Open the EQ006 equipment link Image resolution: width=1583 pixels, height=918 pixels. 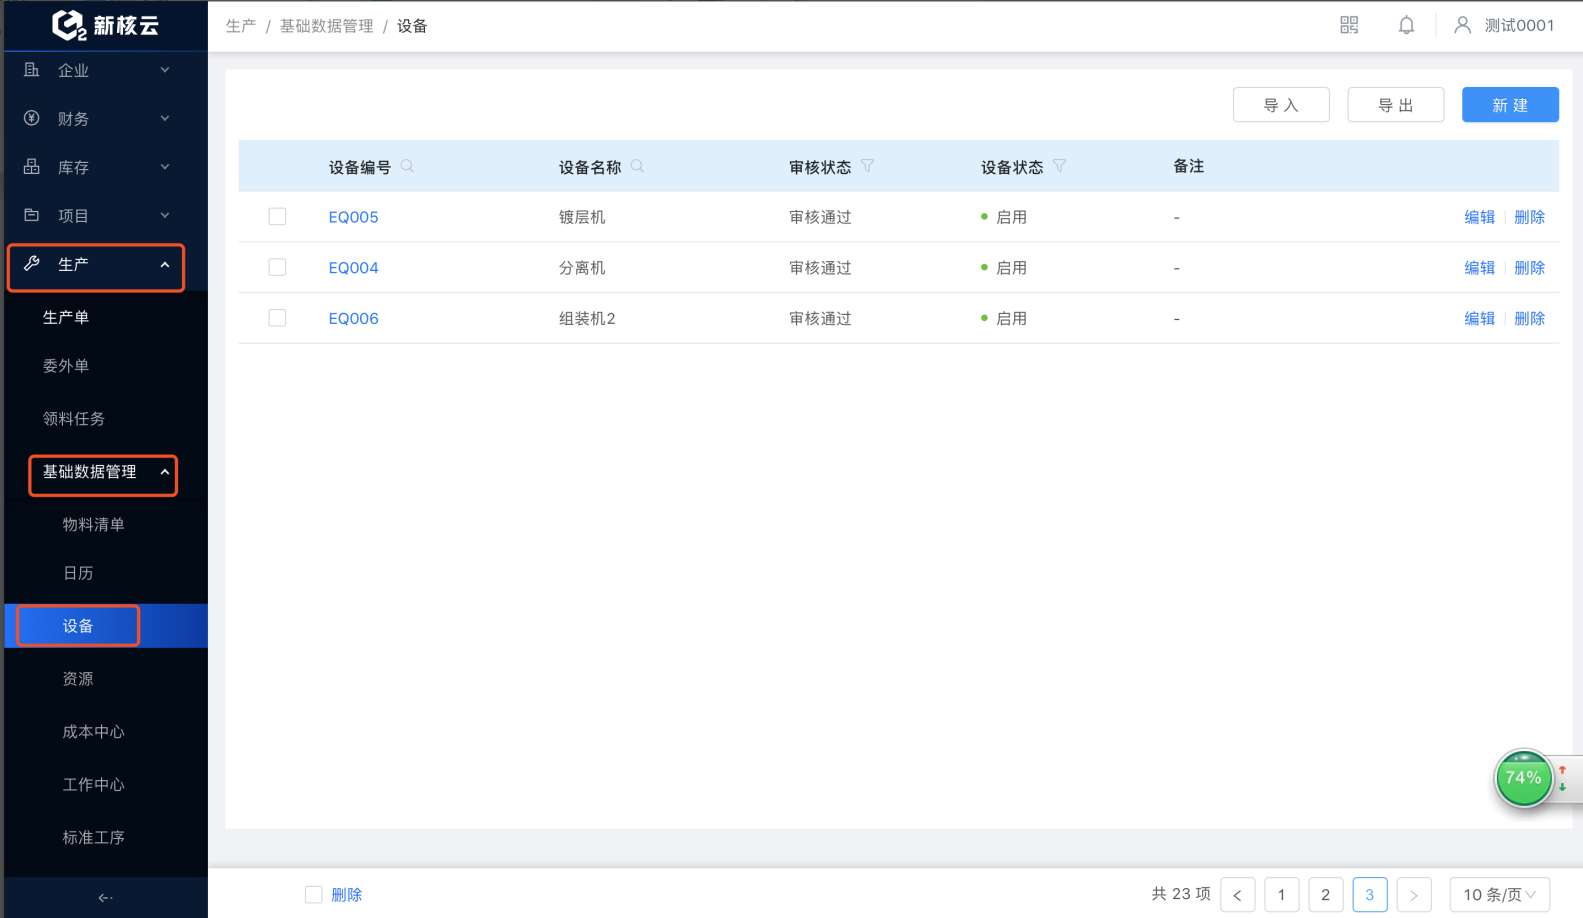353,319
